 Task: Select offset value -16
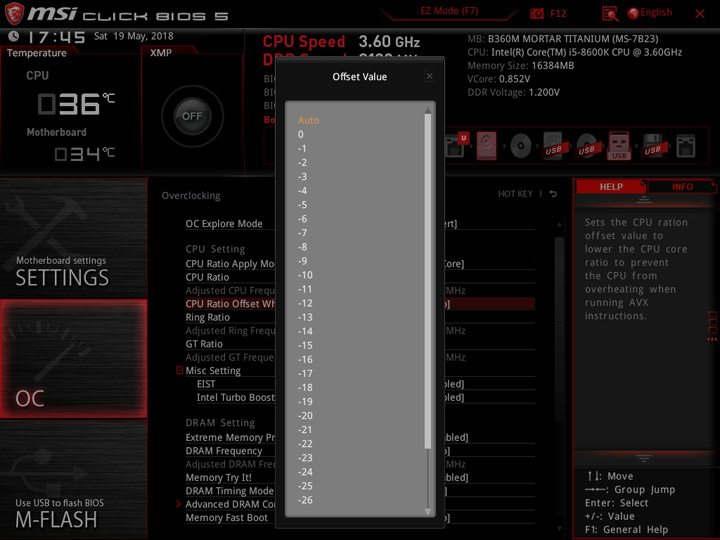point(305,359)
